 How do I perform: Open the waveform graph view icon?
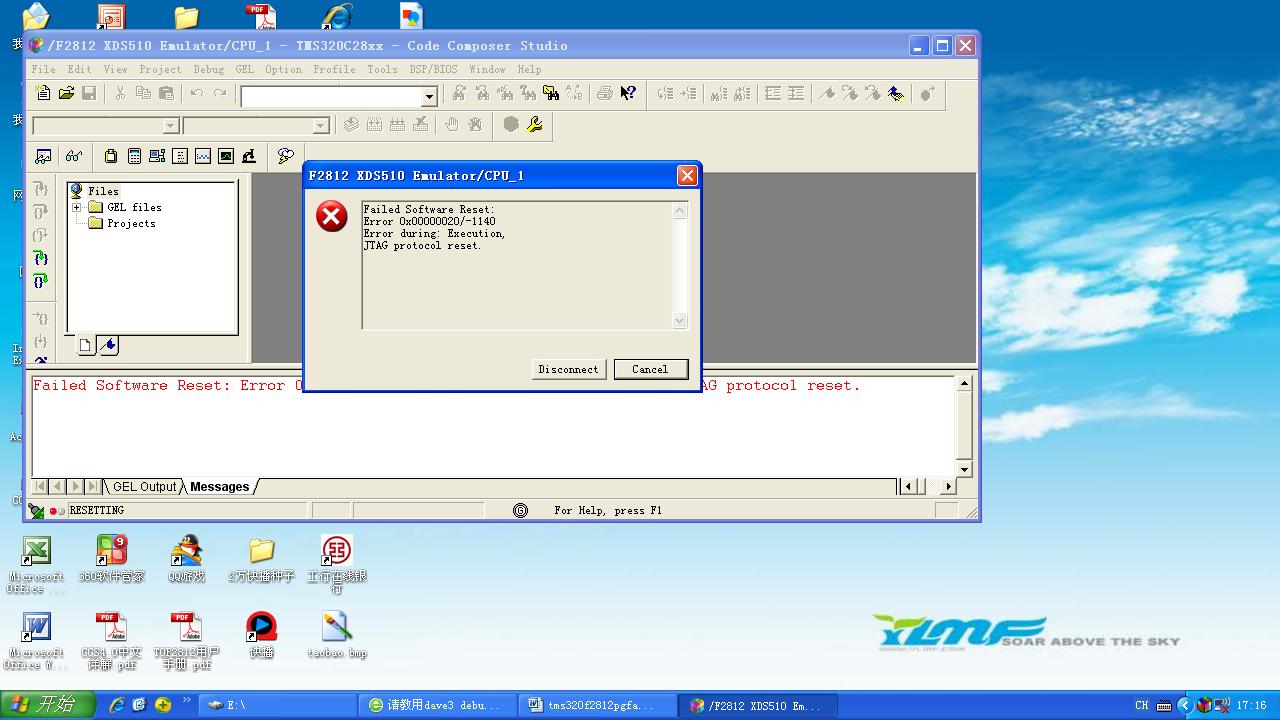point(203,156)
